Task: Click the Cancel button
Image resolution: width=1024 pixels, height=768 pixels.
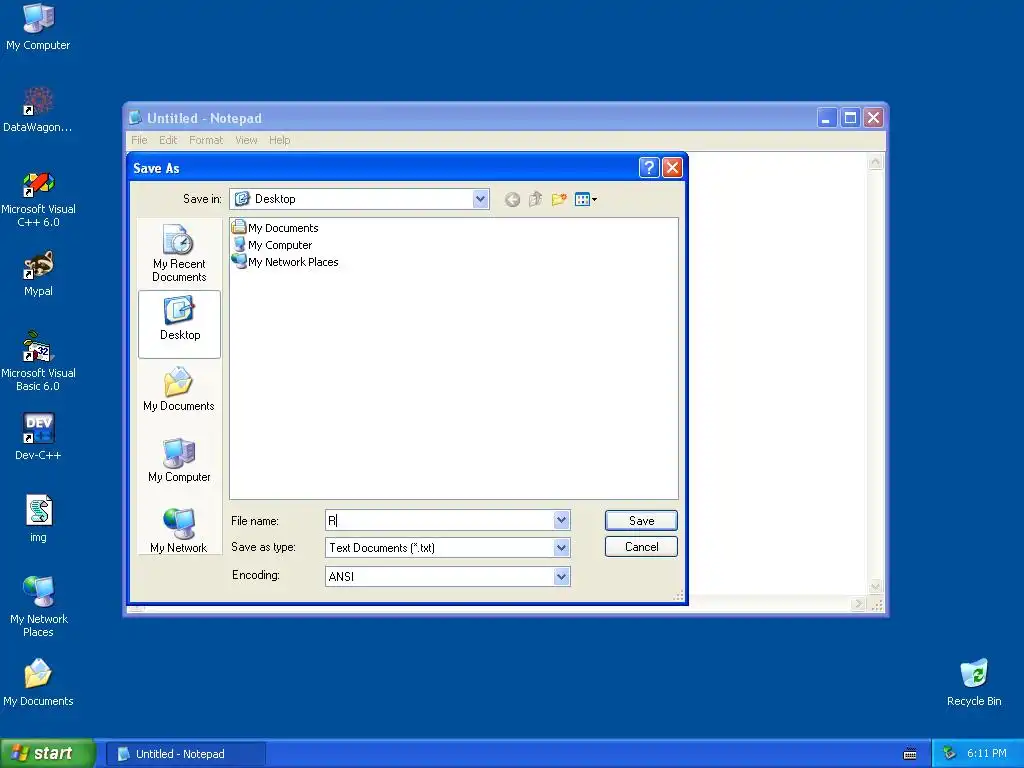Action: coord(641,547)
